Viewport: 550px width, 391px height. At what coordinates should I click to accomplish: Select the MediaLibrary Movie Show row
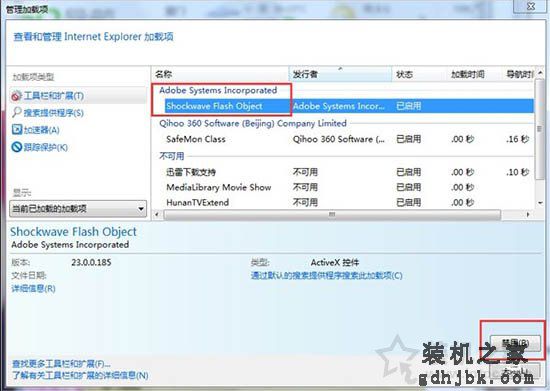pyautogui.click(x=349, y=187)
